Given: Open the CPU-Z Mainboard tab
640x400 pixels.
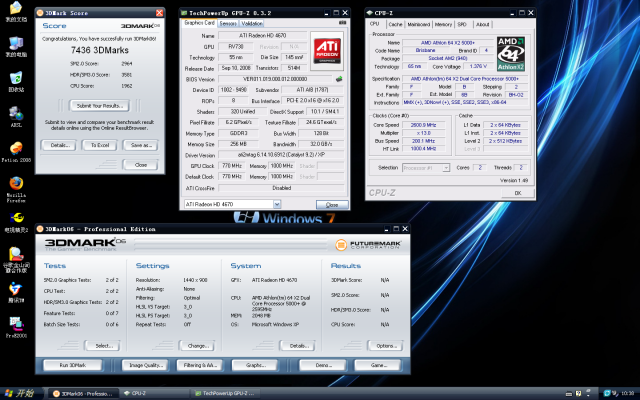Looking at the screenshot, I should point(419,24).
